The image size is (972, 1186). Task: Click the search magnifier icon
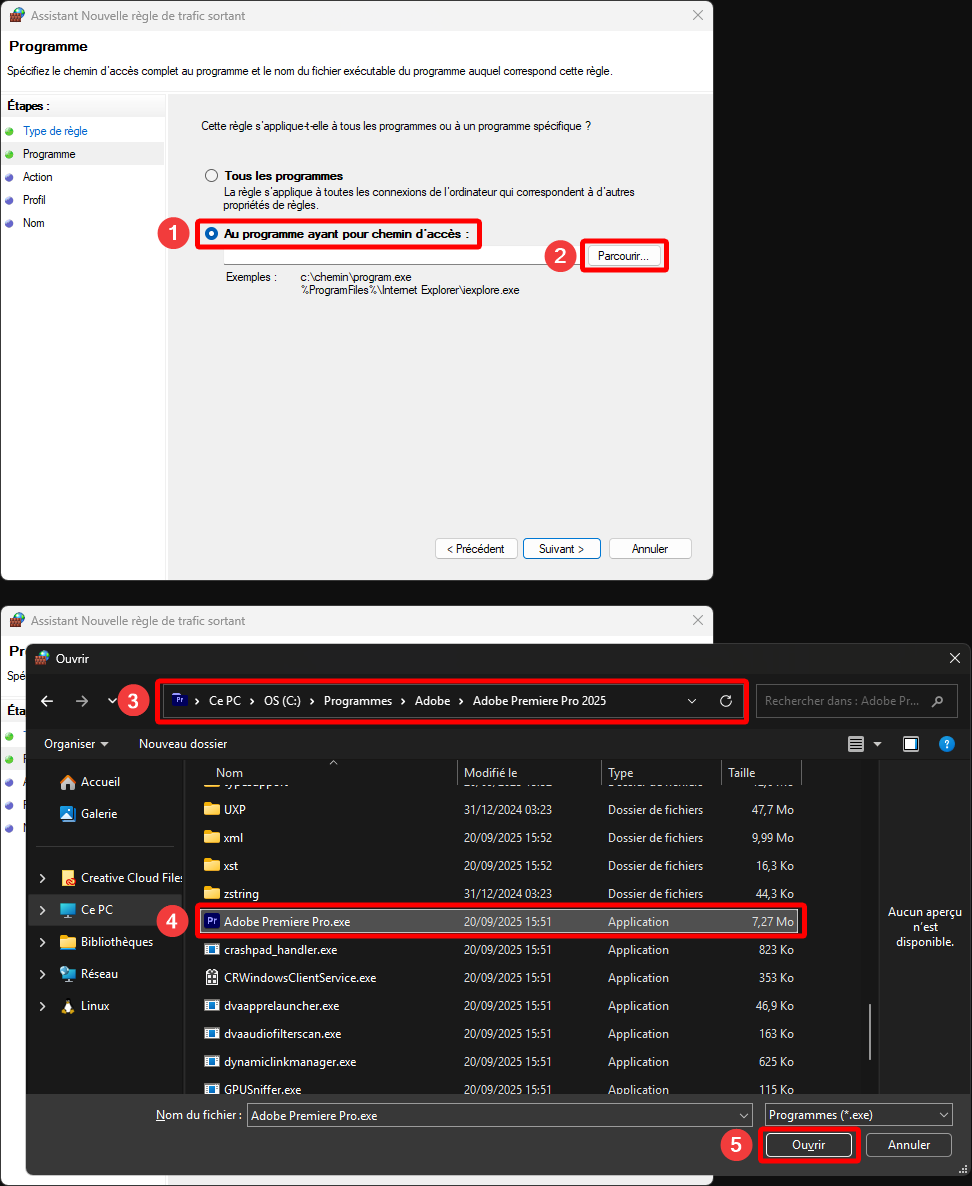click(x=938, y=701)
